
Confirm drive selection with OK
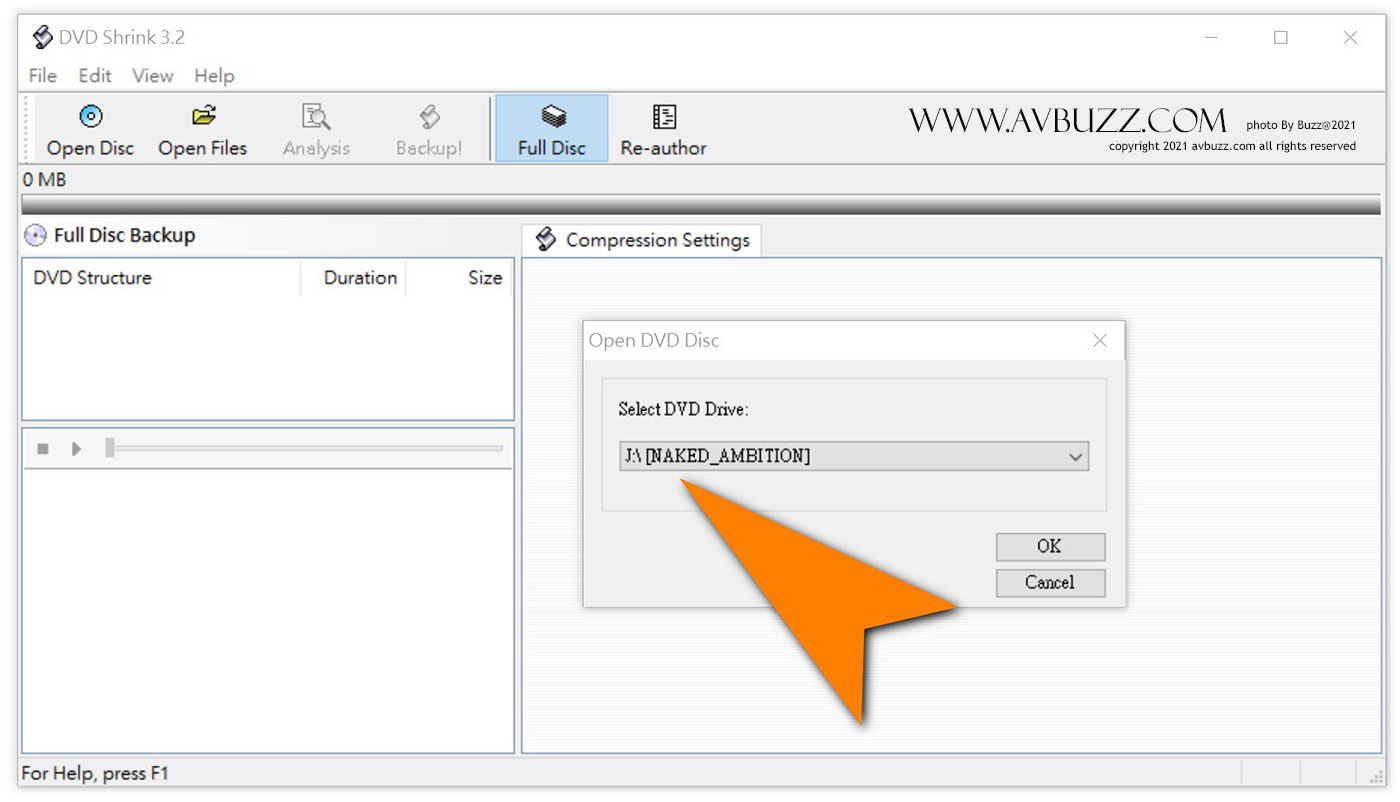point(1050,546)
